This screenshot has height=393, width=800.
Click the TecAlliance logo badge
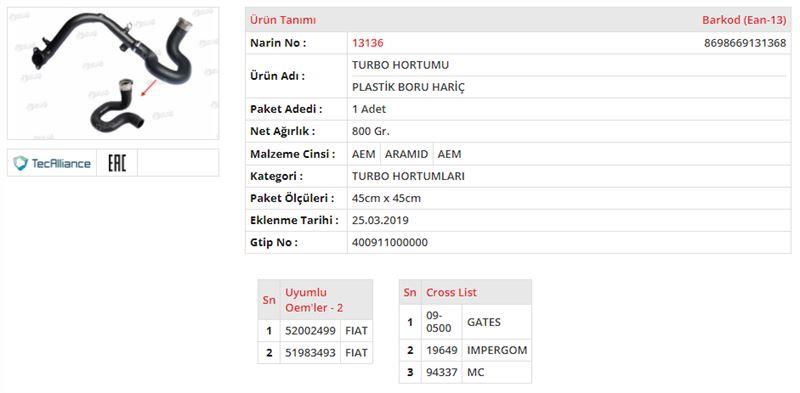coord(52,163)
